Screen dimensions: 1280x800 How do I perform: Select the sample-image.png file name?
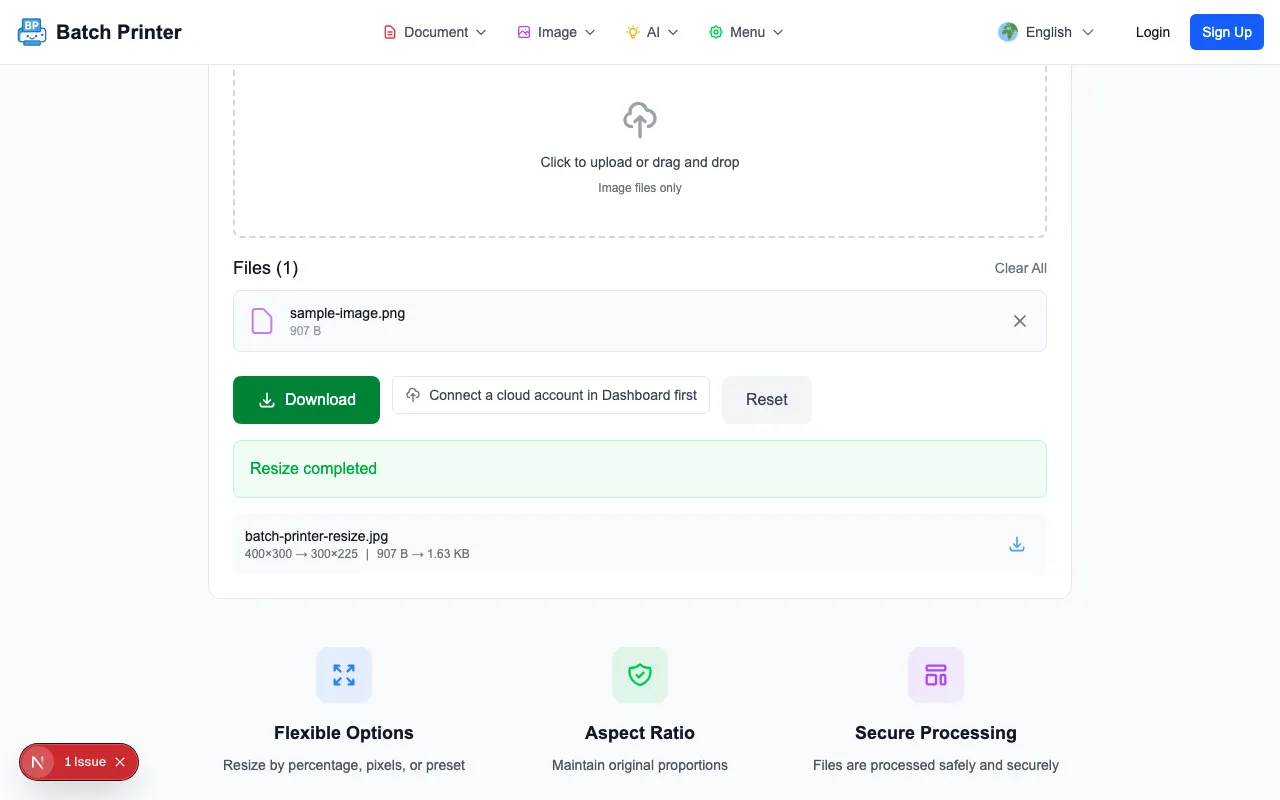click(x=347, y=313)
